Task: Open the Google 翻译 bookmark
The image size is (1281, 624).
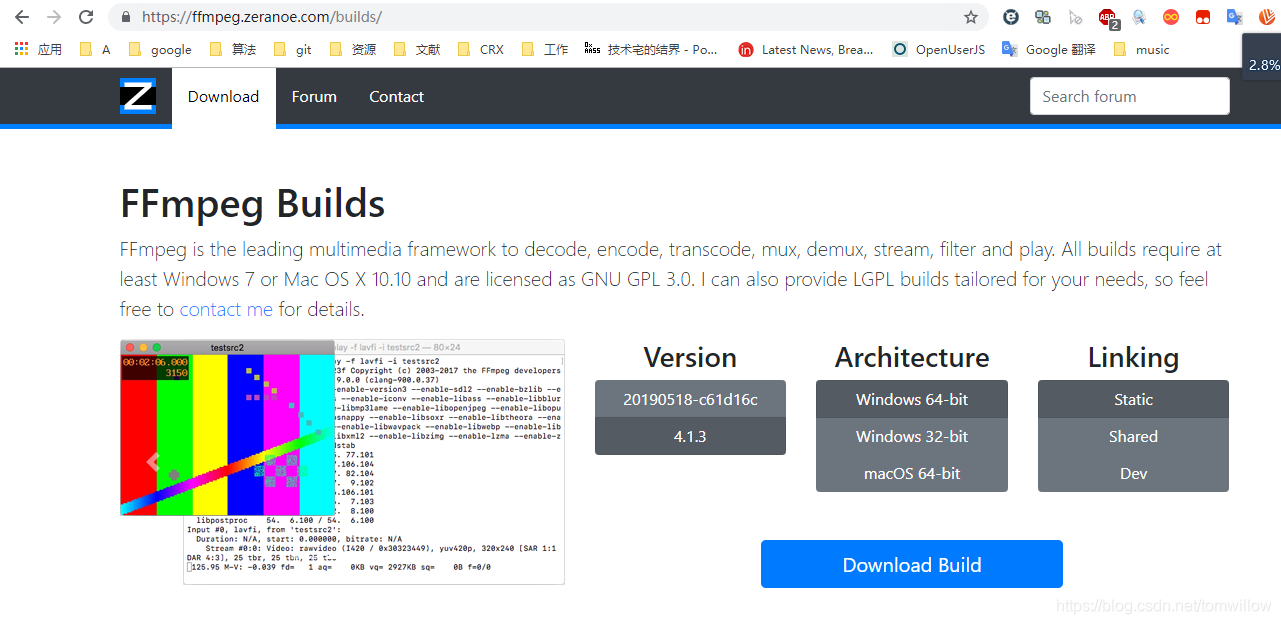Action: pyautogui.click(x=1049, y=49)
